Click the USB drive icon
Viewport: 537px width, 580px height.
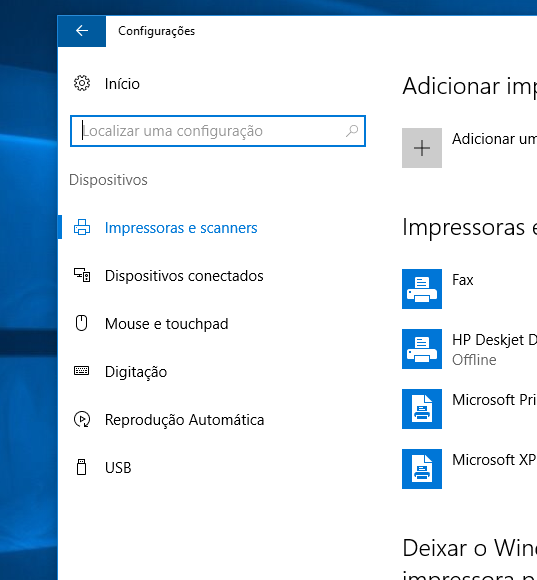[x=81, y=467]
